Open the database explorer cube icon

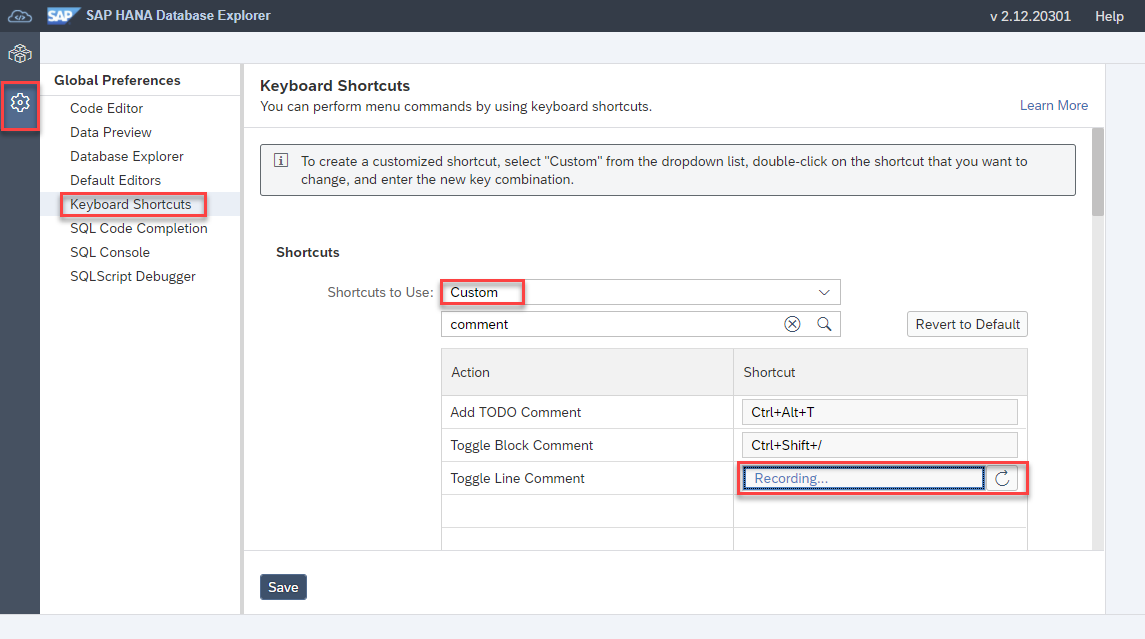pos(20,54)
